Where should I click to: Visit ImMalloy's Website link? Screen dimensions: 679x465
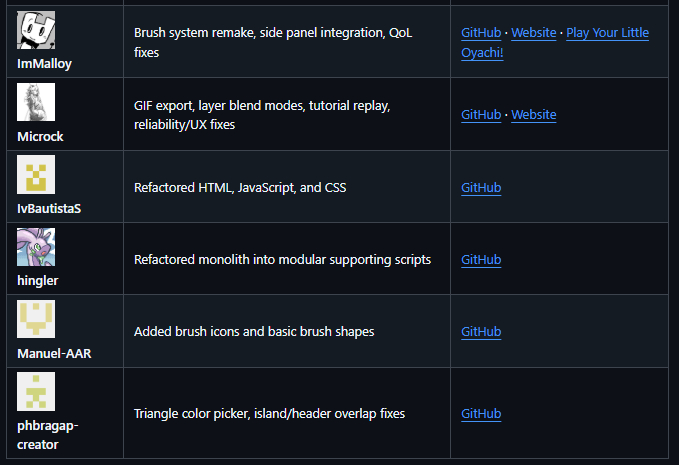(x=534, y=33)
